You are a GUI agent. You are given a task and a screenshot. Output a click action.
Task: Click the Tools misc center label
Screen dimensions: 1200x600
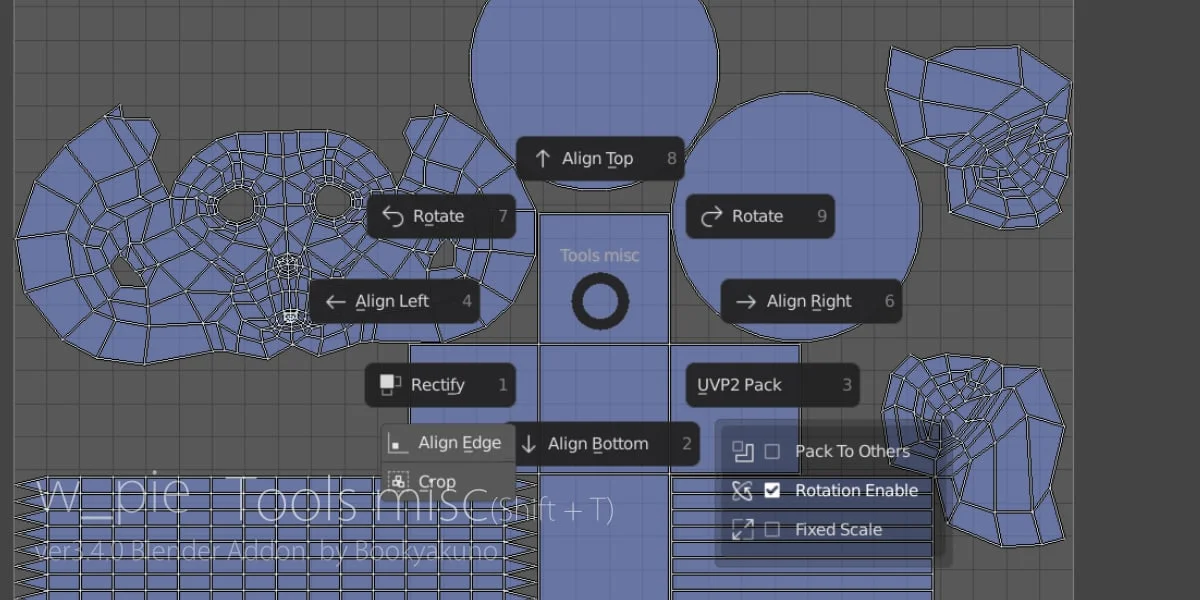pyautogui.click(x=599, y=255)
